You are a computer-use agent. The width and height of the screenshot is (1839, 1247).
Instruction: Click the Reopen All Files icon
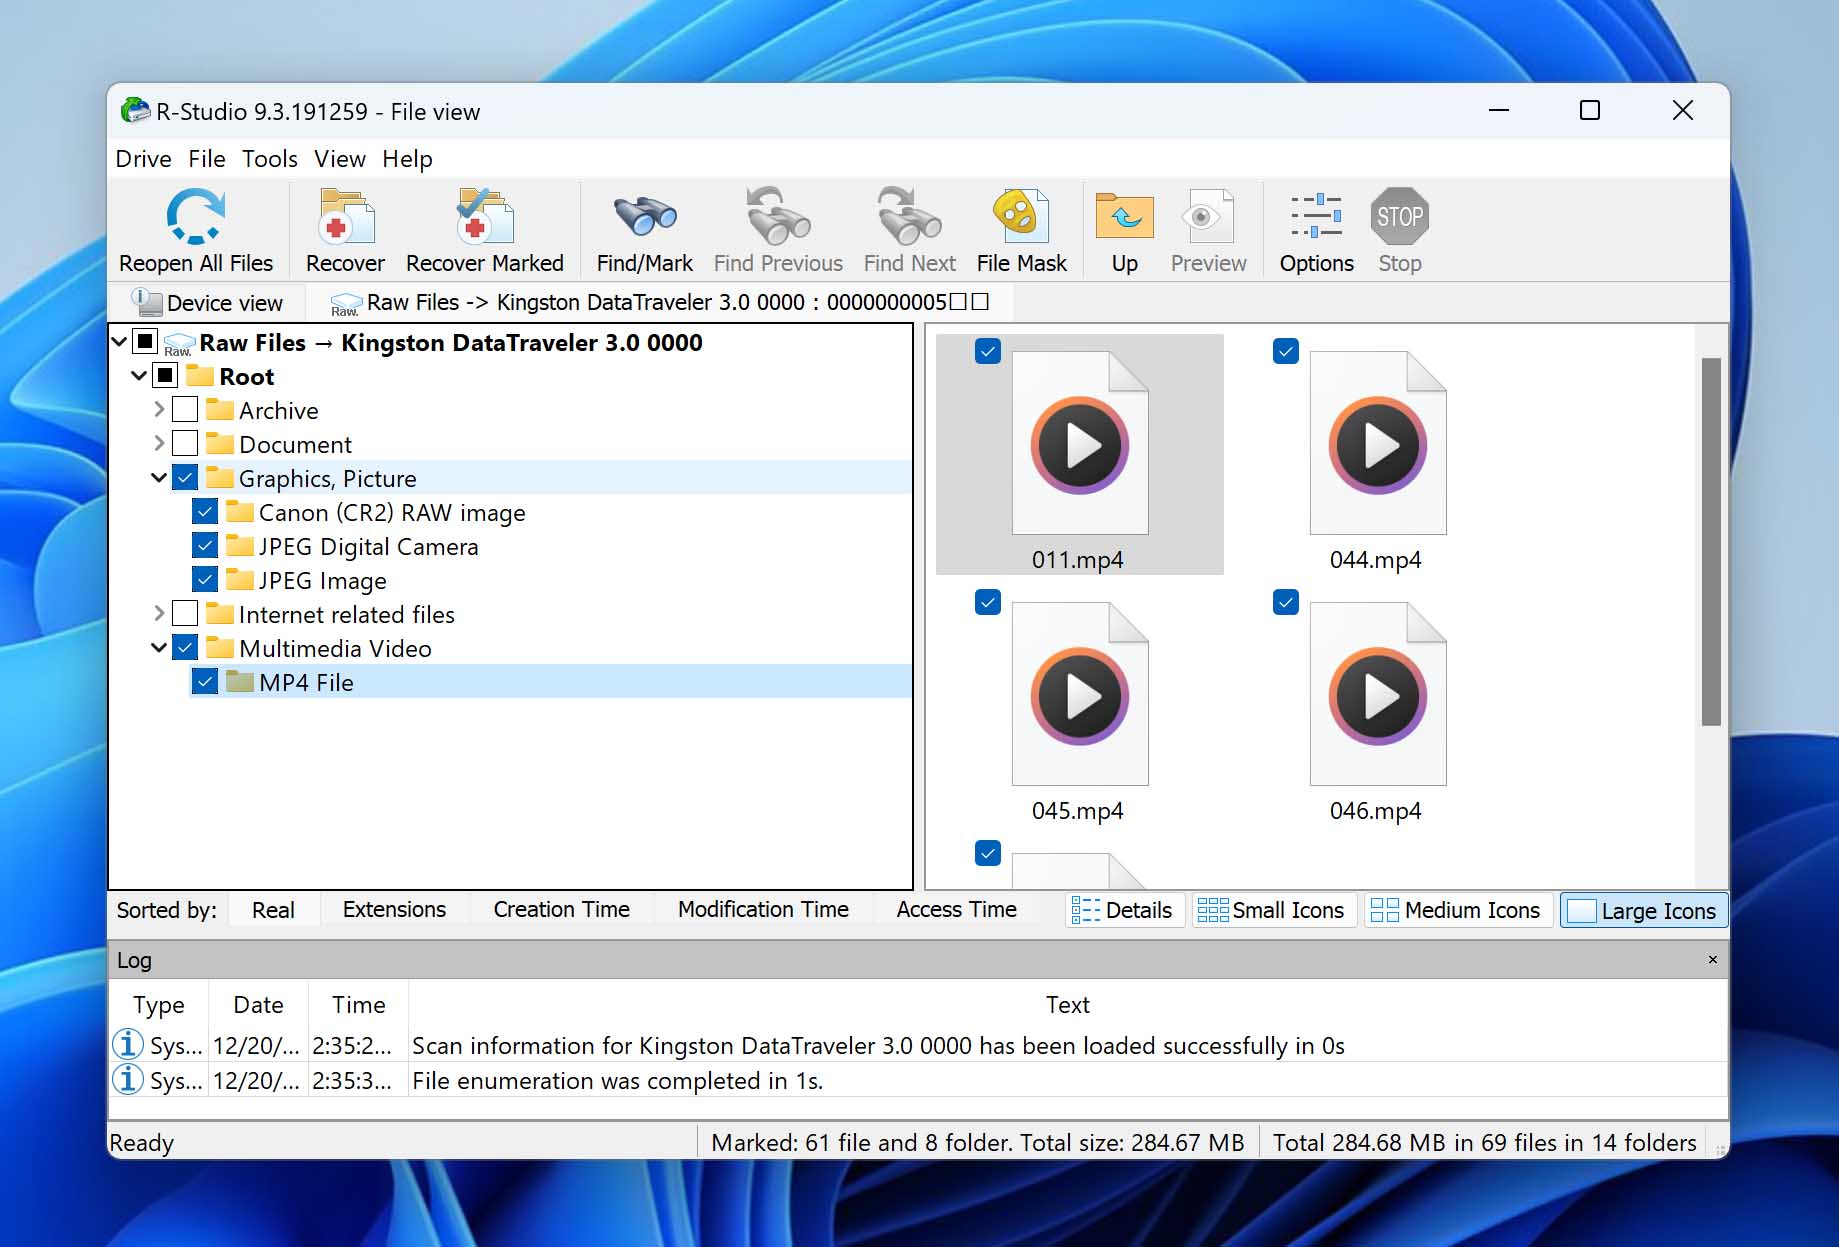[195, 218]
